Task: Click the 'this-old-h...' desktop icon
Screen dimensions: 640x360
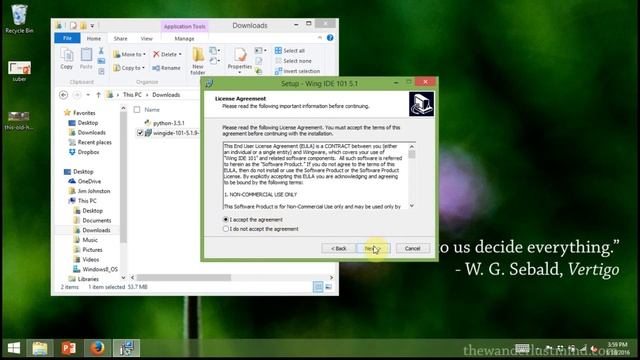Action: [x=19, y=121]
